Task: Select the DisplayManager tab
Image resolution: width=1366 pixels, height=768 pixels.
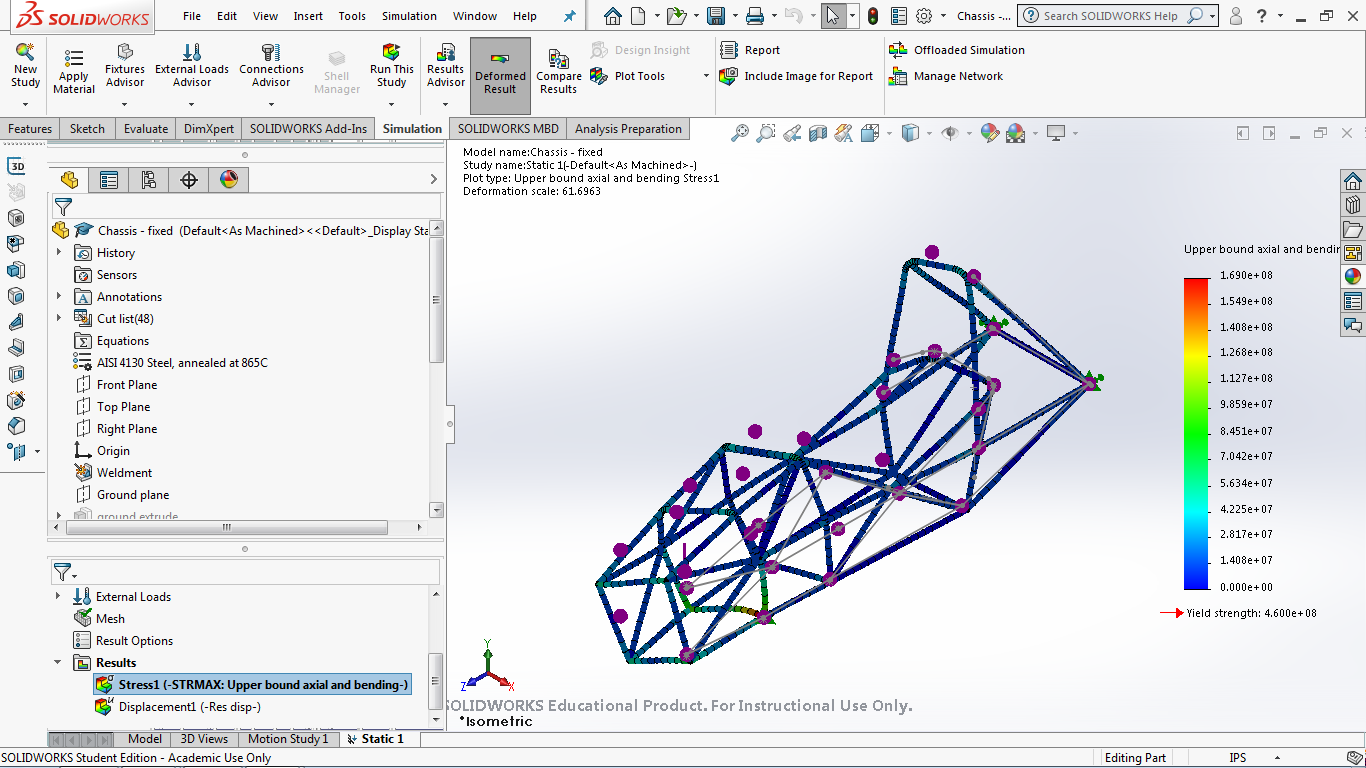Action: 229,180
